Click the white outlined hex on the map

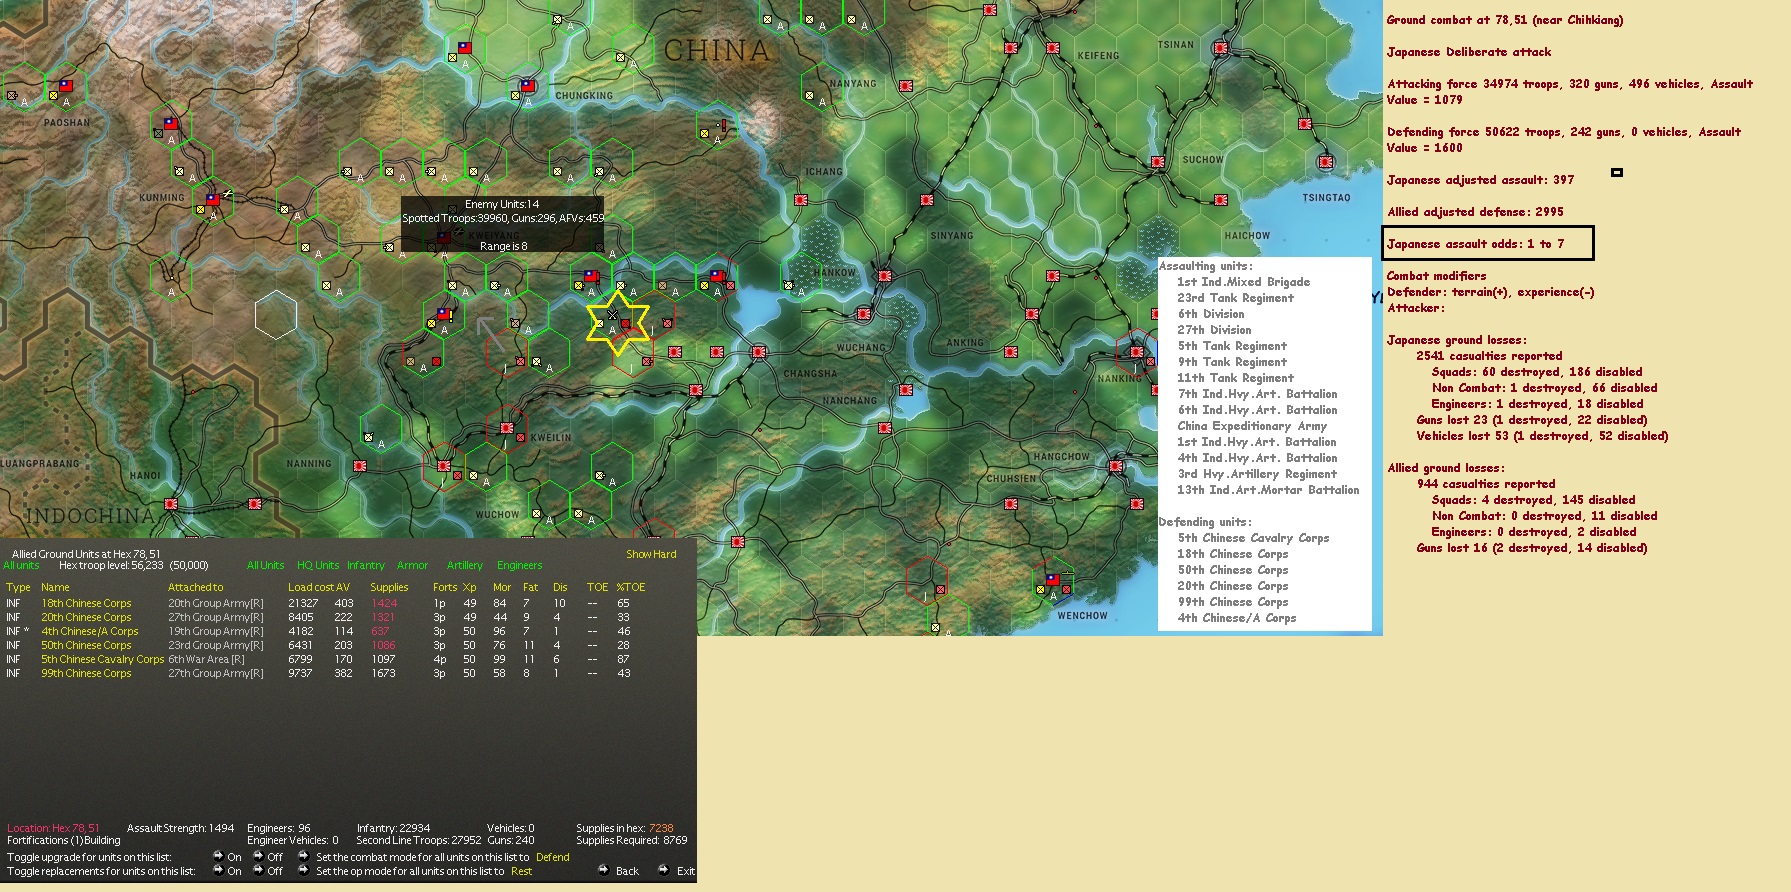[x=276, y=315]
